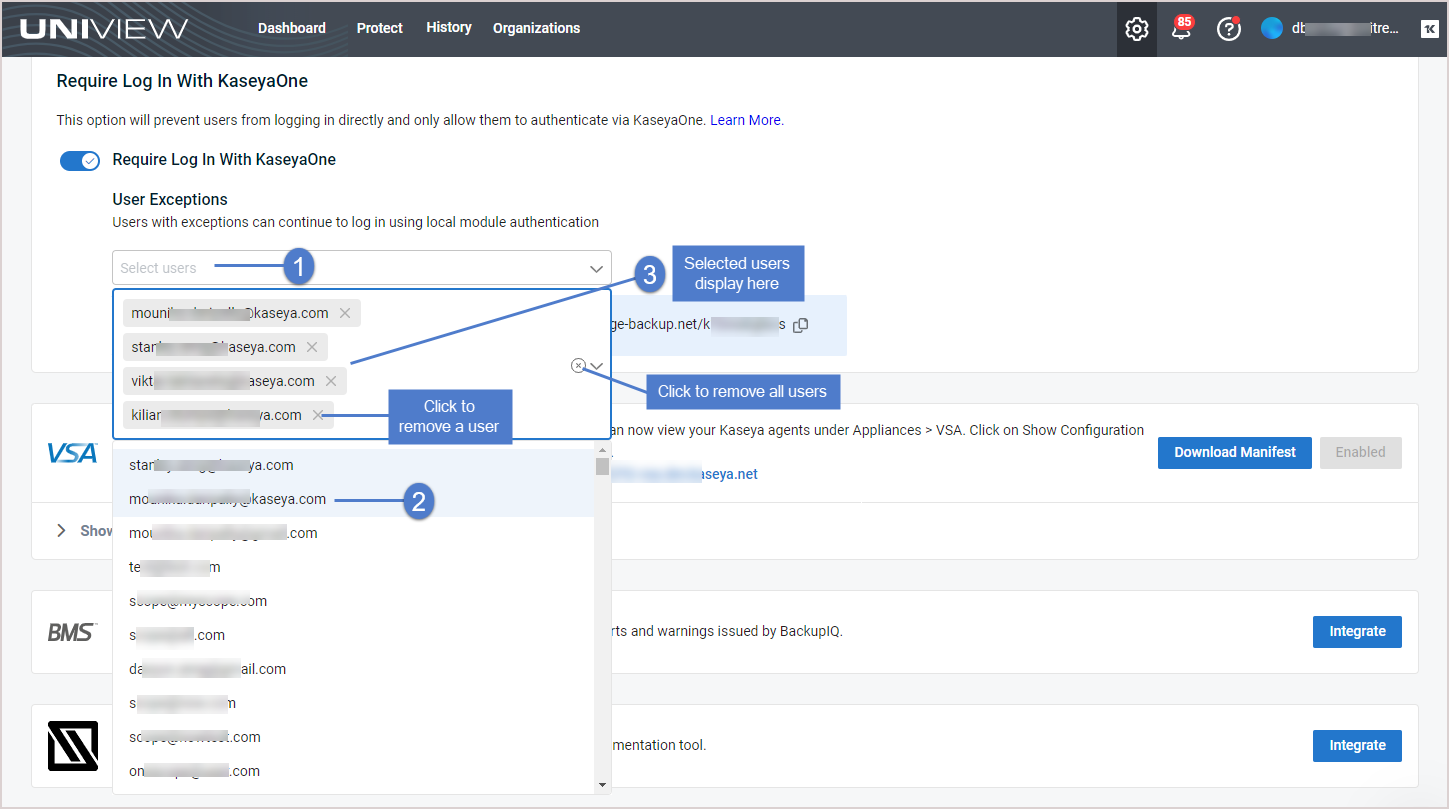This screenshot has height=809, width=1449.
Task: Open the History menu
Action: pos(449,27)
